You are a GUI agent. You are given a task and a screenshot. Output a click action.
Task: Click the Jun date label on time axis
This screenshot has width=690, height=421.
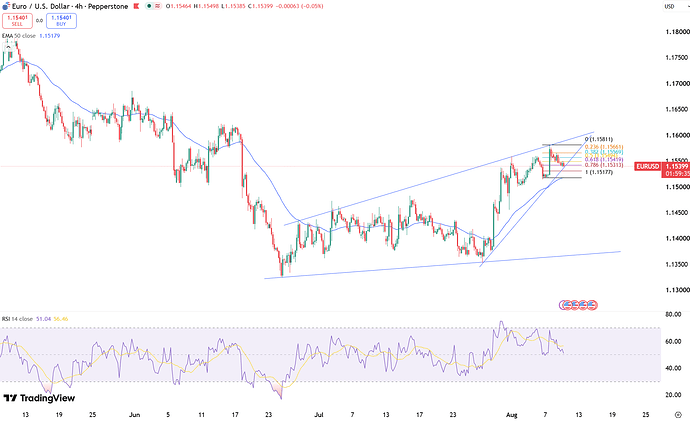coord(135,415)
